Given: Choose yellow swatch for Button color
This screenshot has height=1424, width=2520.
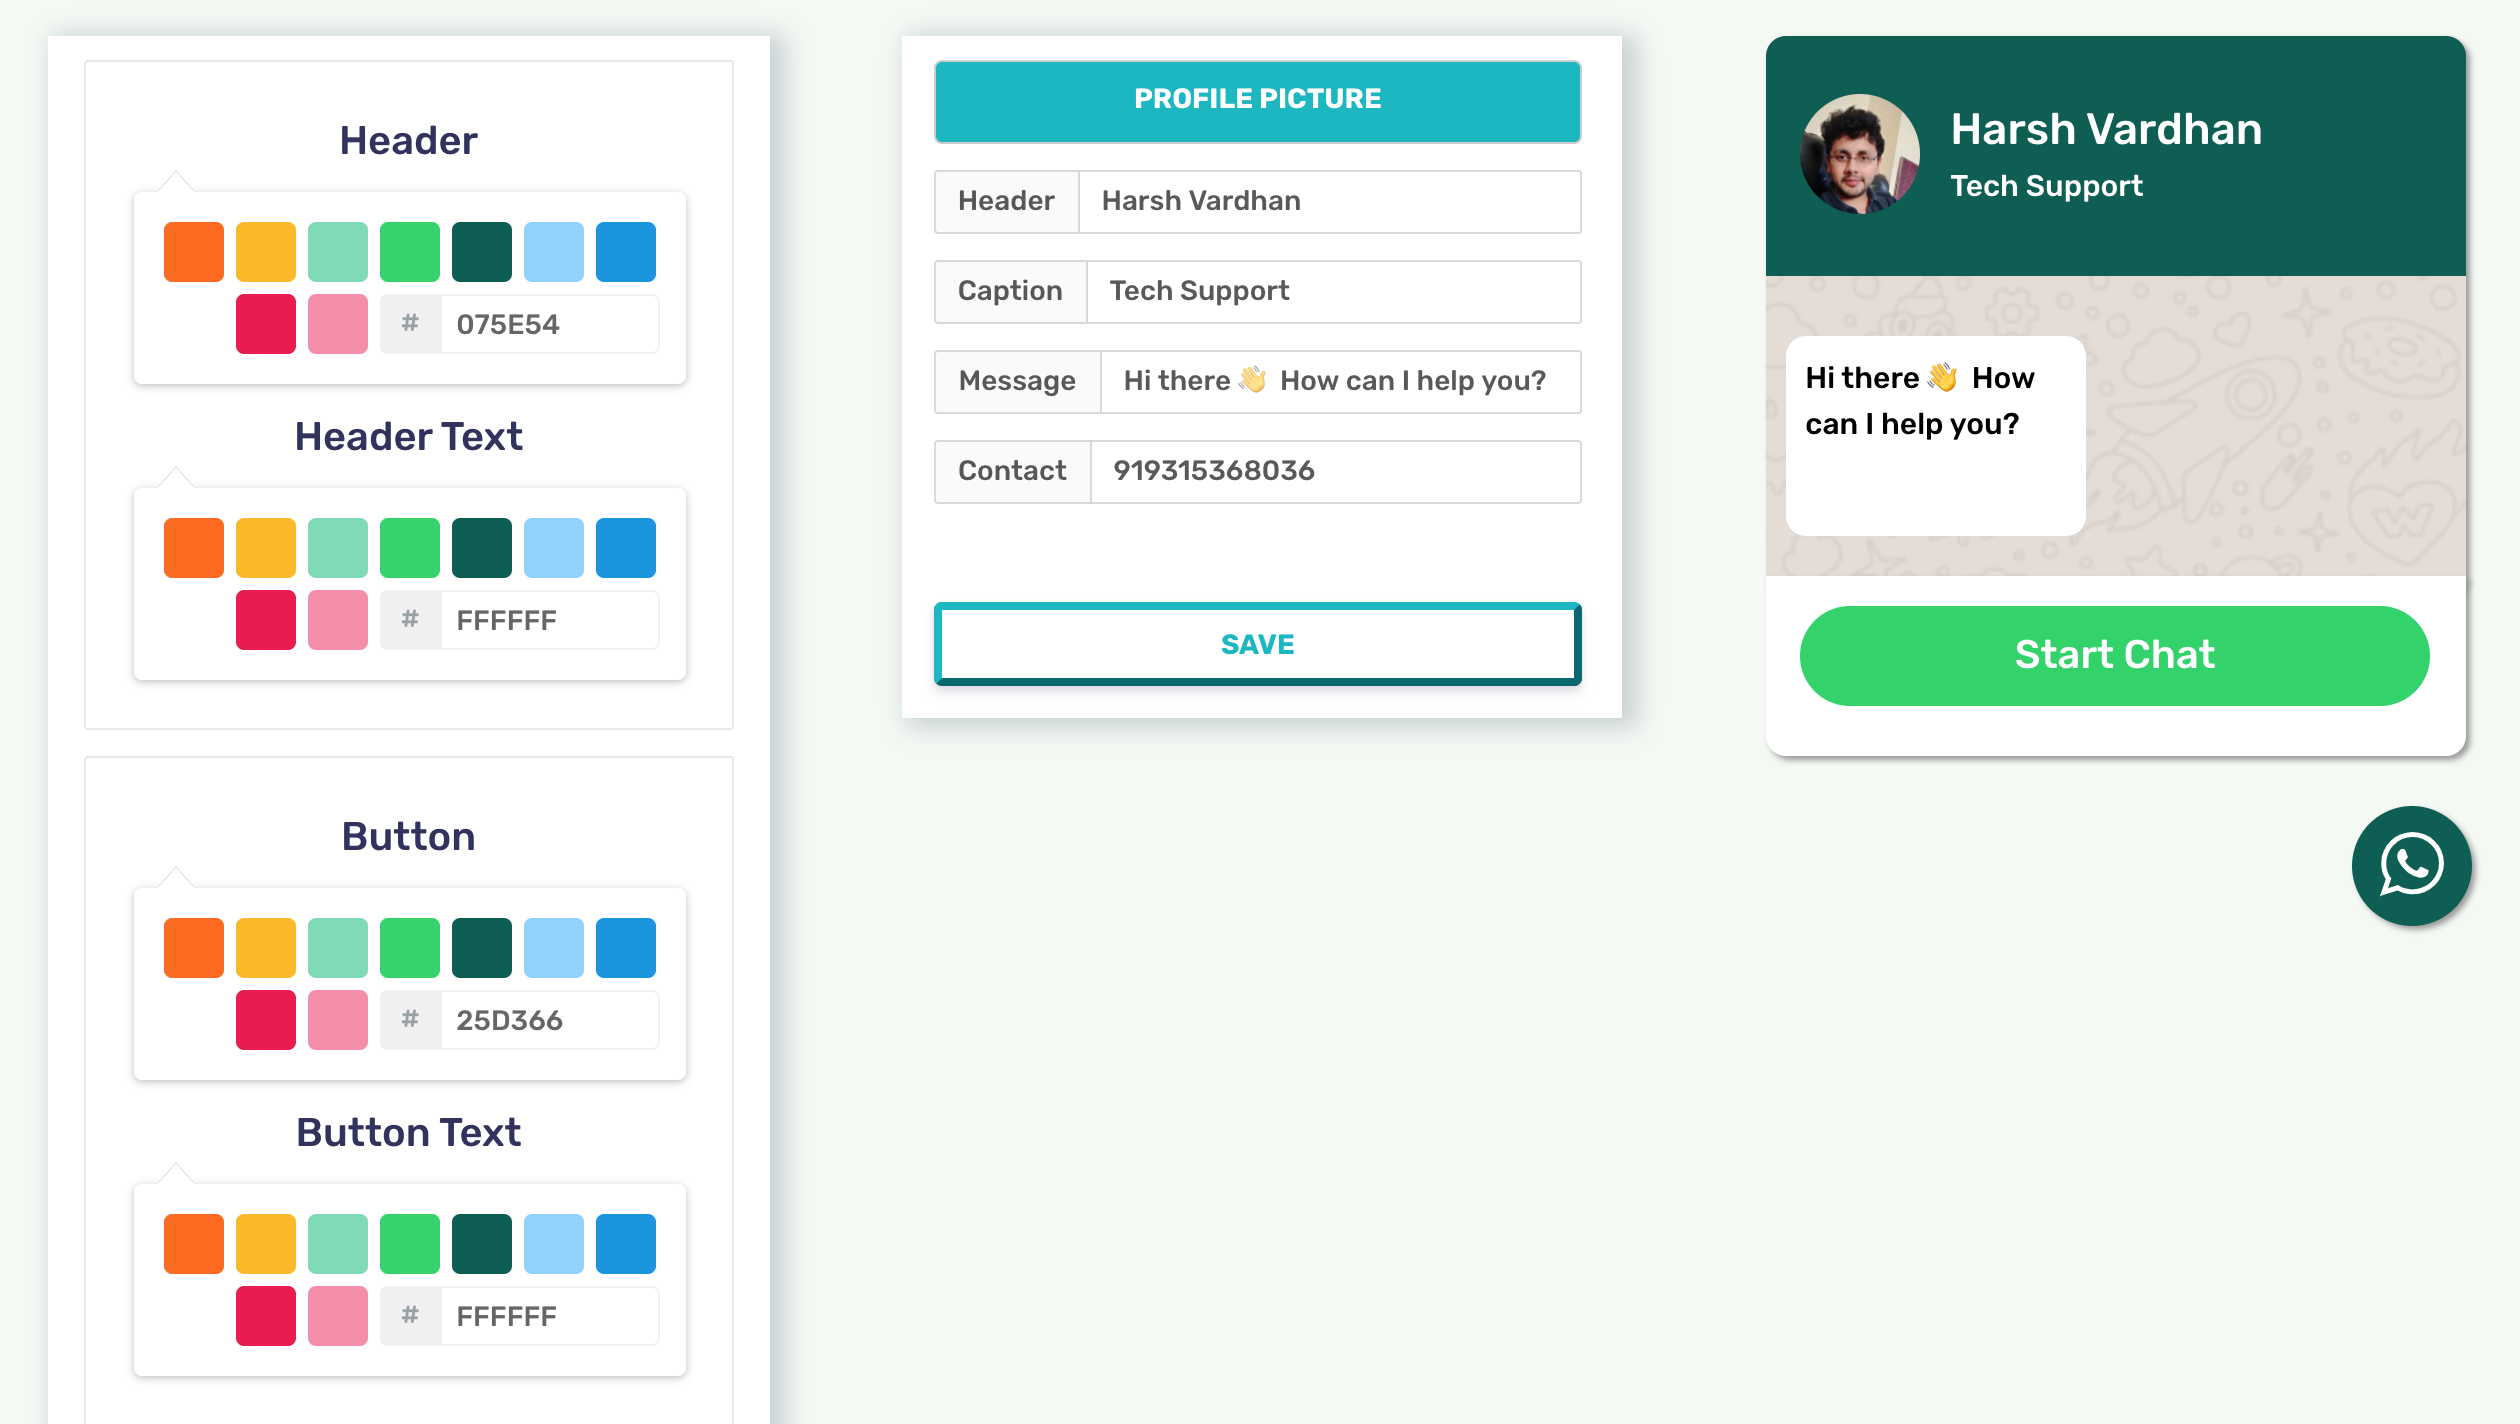Looking at the screenshot, I should pyautogui.click(x=266, y=948).
